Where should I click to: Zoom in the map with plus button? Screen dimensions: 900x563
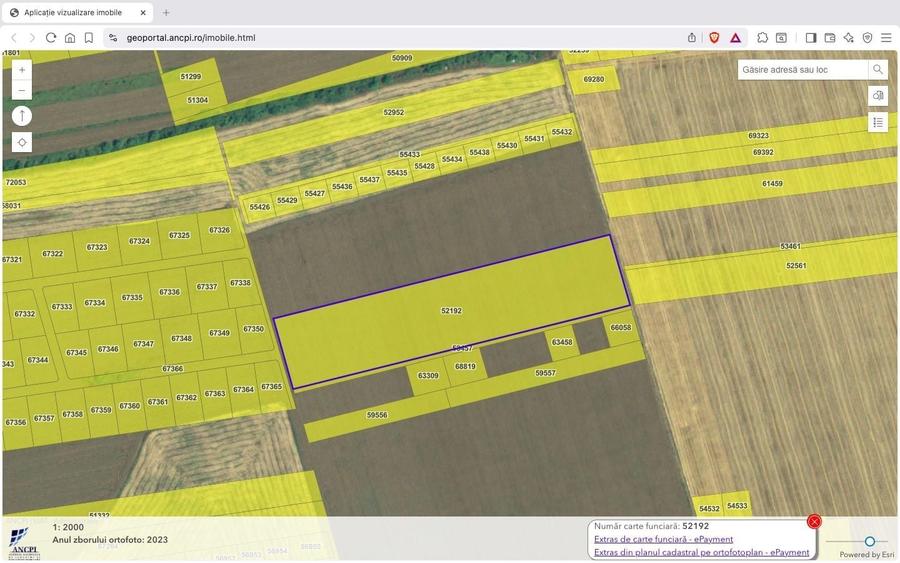point(22,70)
